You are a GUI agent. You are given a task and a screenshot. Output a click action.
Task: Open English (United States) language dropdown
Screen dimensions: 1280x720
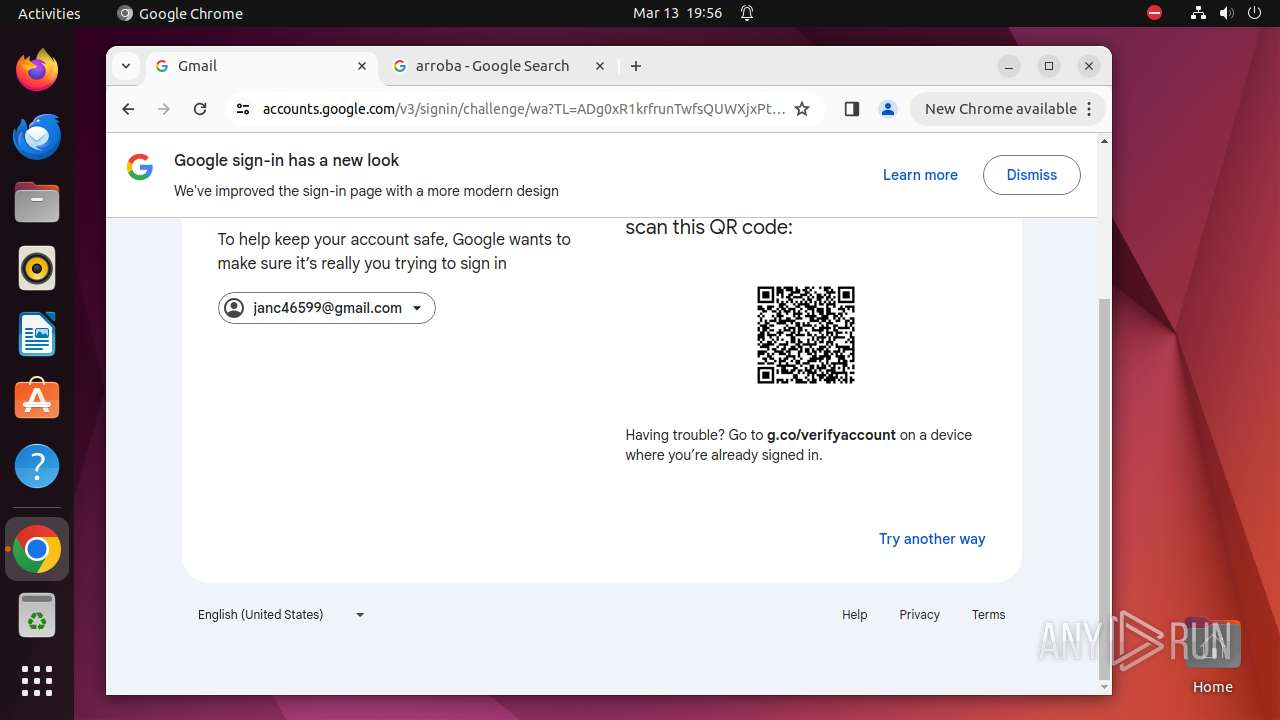point(282,615)
